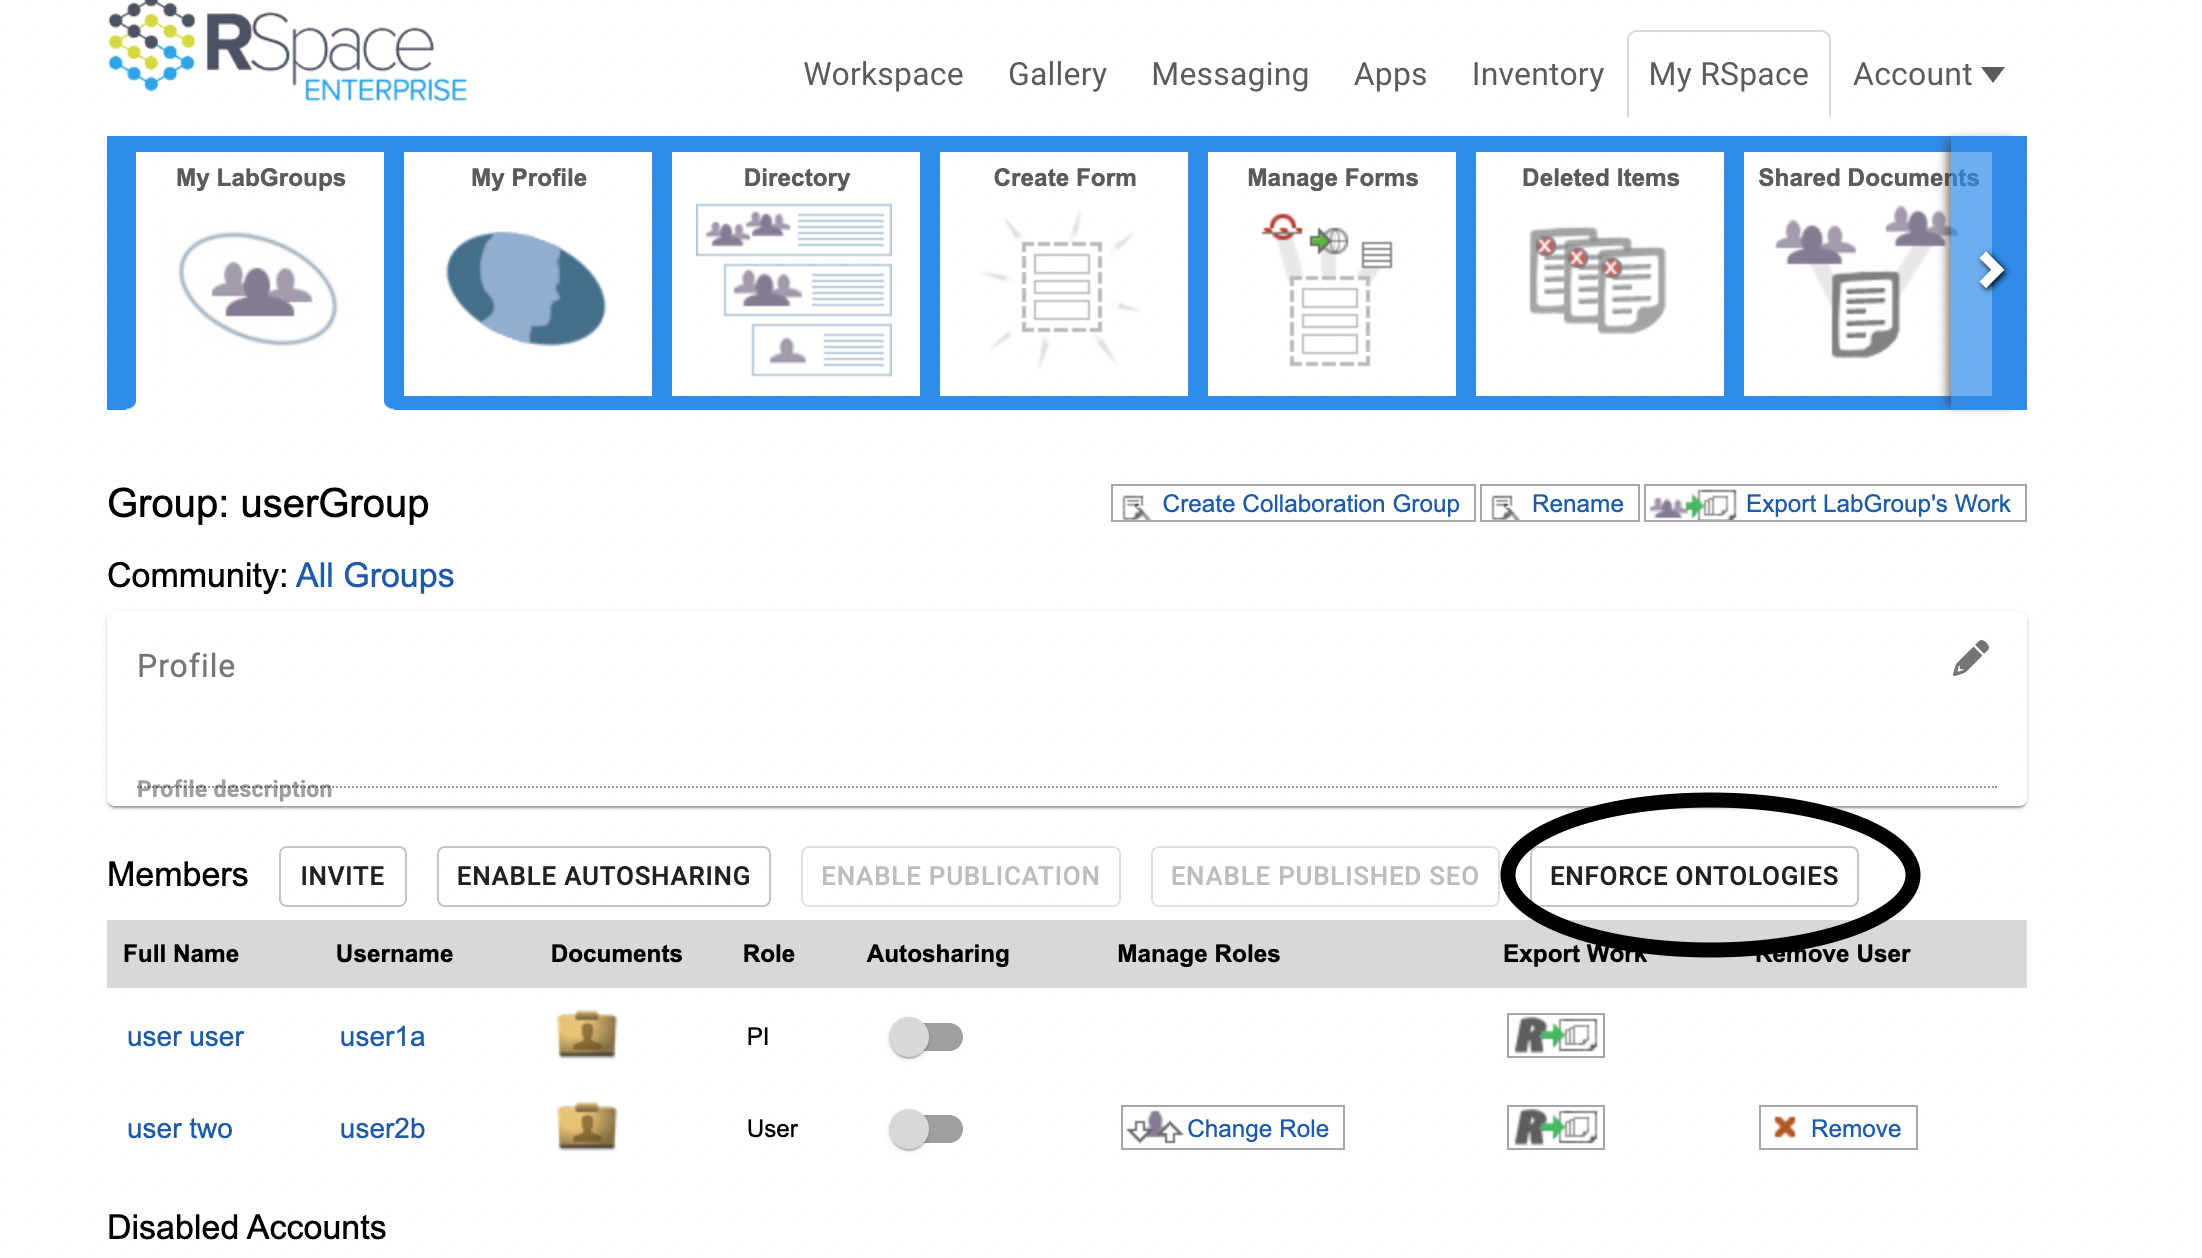Screen dimensions: 2202x1258
Task: Open the My Profile tile
Action: 528,274
